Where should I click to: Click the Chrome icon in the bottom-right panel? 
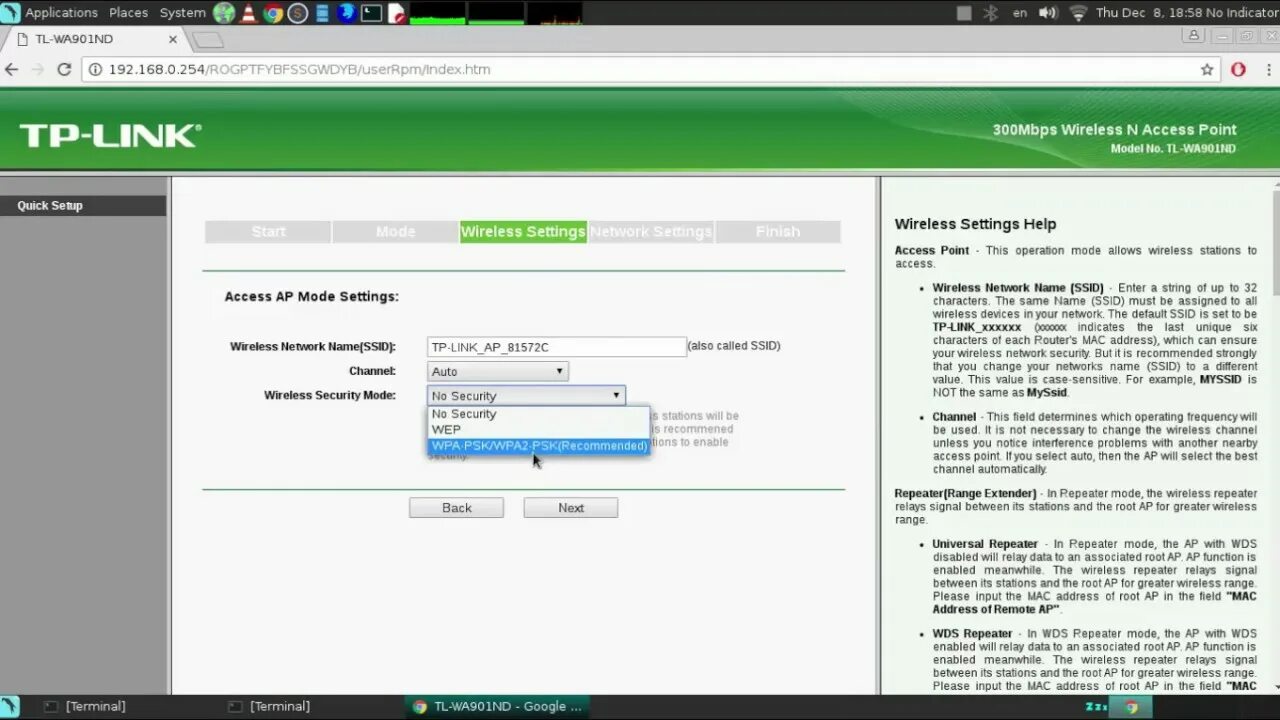(1131, 706)
